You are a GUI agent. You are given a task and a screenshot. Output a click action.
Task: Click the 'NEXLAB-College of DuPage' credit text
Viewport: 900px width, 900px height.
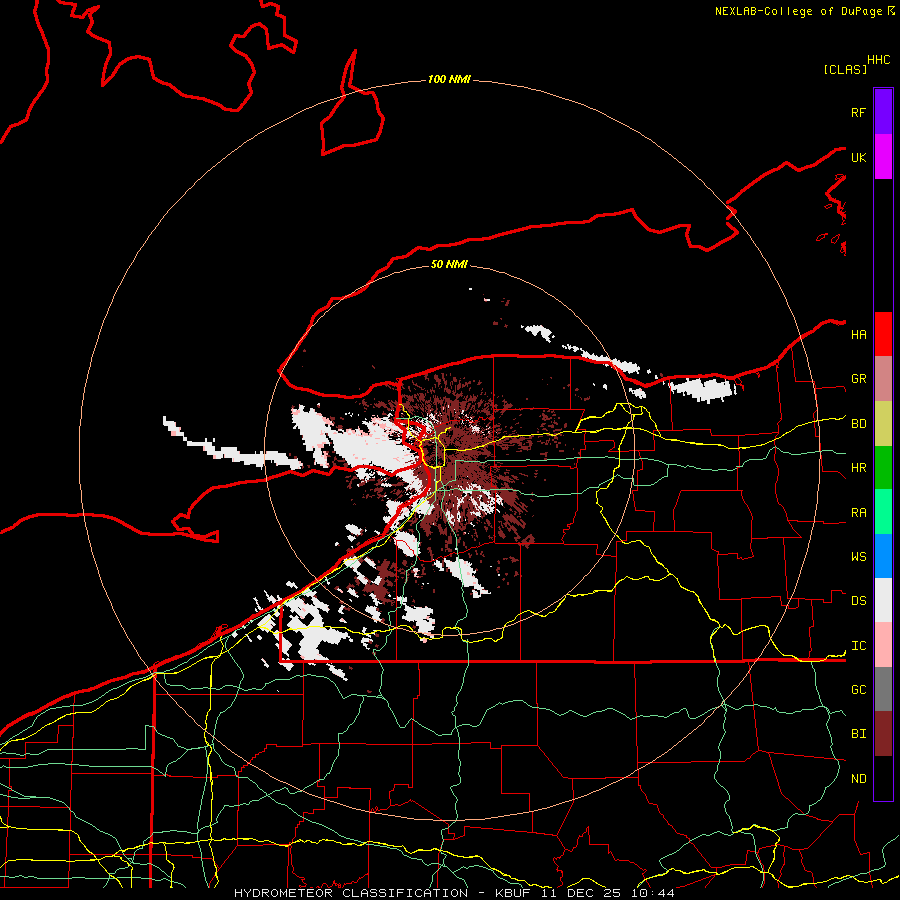tap(798, 11)
